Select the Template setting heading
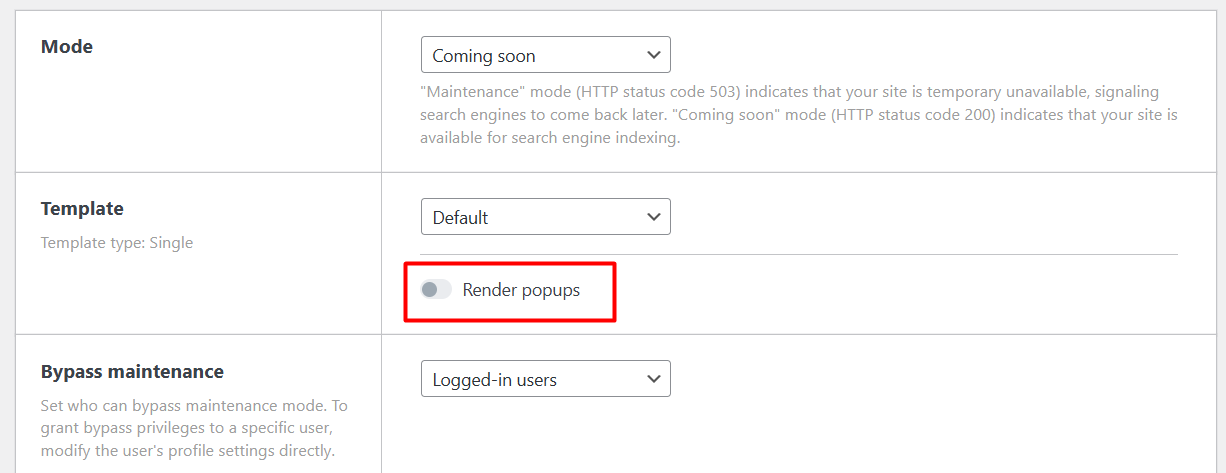 point(82,209)
